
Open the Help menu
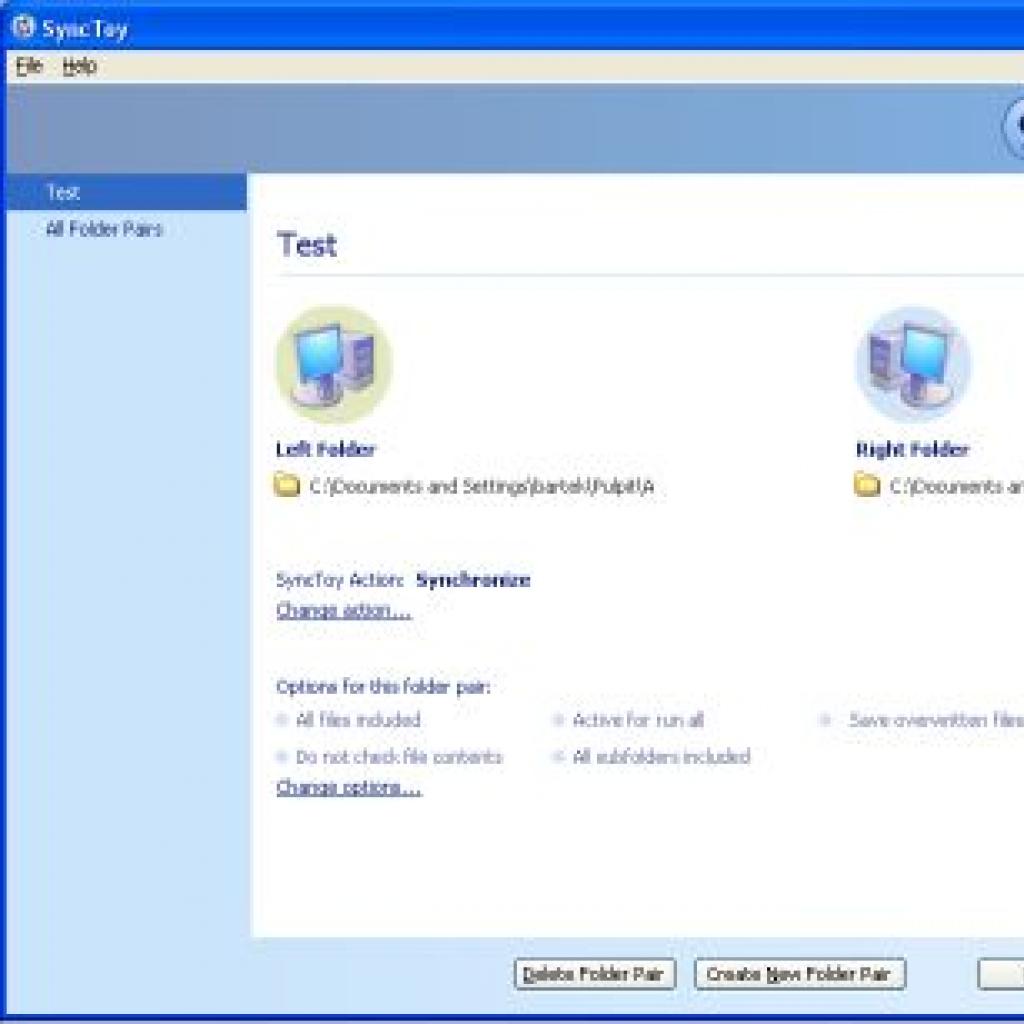(80, 66)
